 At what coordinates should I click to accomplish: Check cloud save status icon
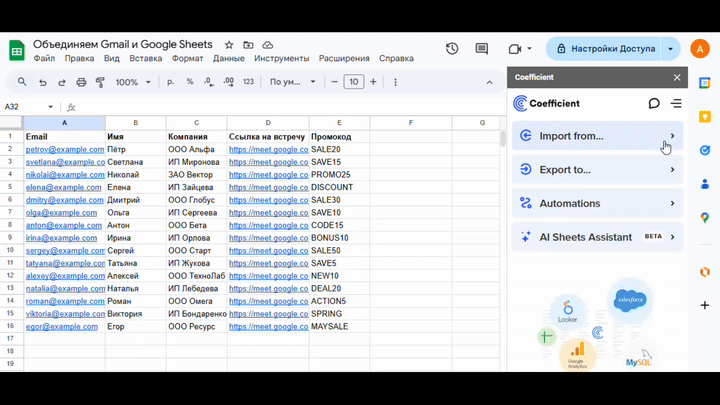(x=268, y=45)
